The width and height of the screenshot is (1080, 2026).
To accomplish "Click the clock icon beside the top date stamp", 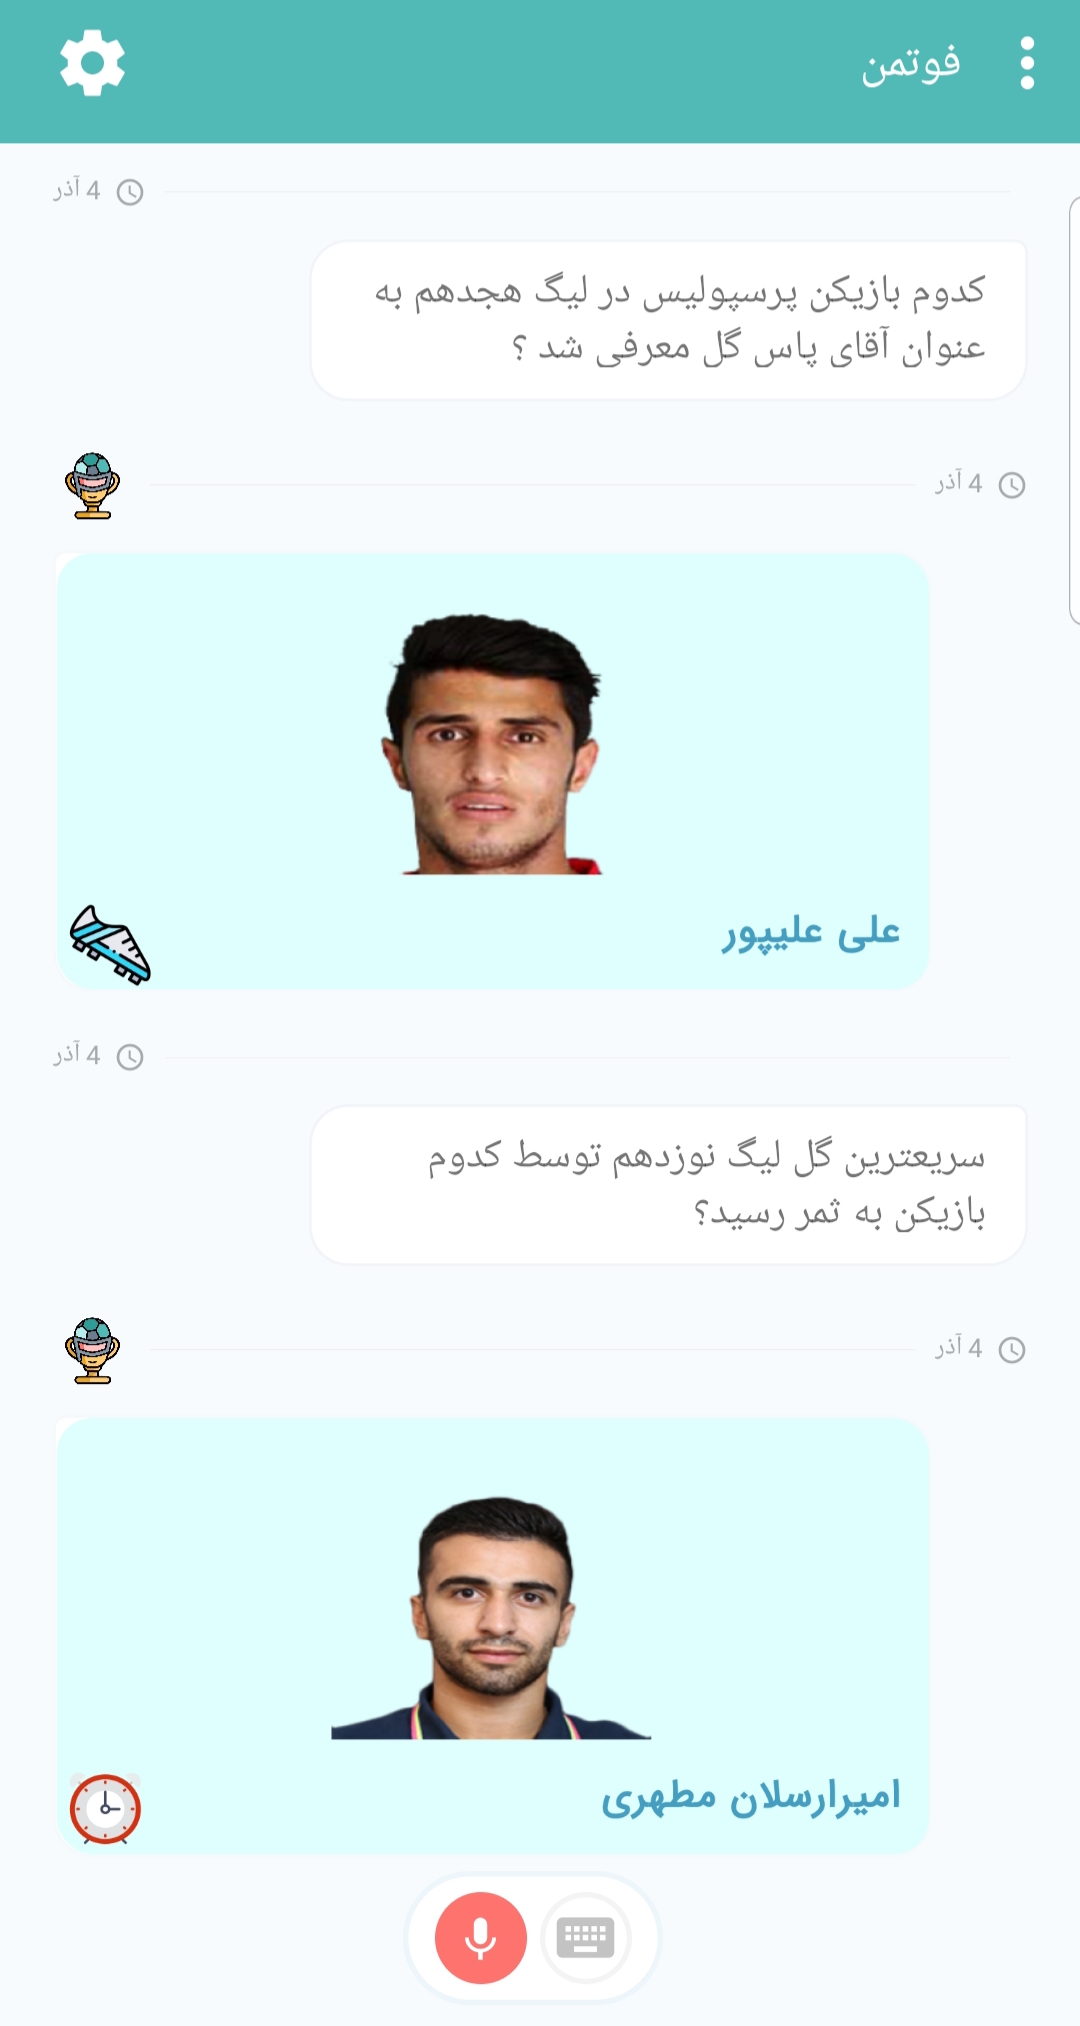I will point(130,192).
